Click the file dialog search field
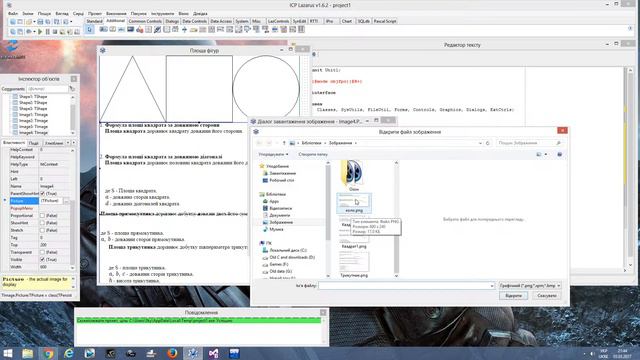The width and height of the screenshot is (640, 360). [x=529, y=143]
